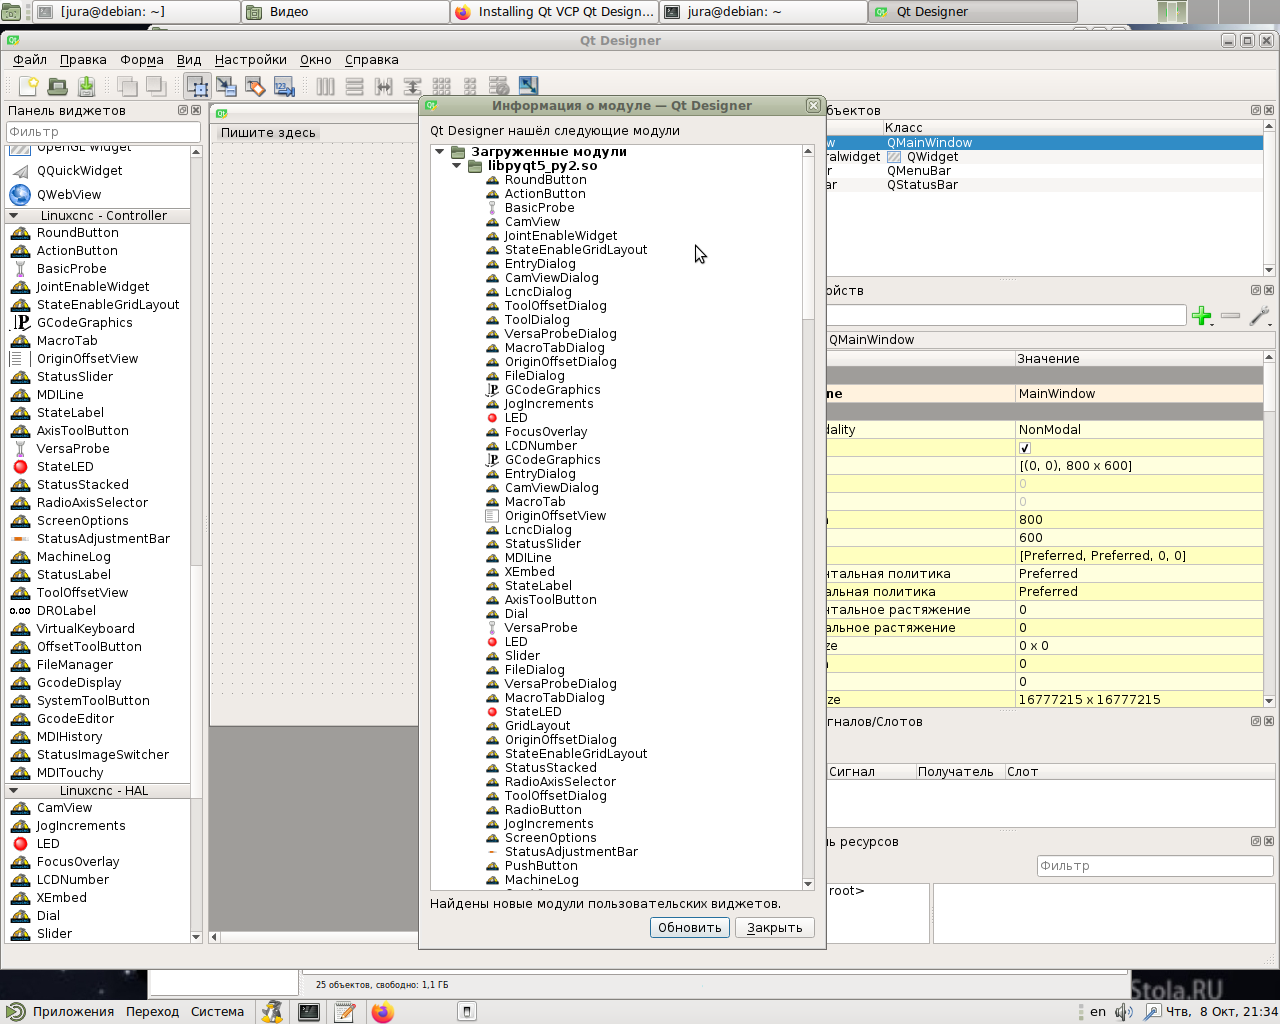1280x1024 pixels.
Task: Collapse the Linuxcnc - HAL category
Action: [14, 791]
